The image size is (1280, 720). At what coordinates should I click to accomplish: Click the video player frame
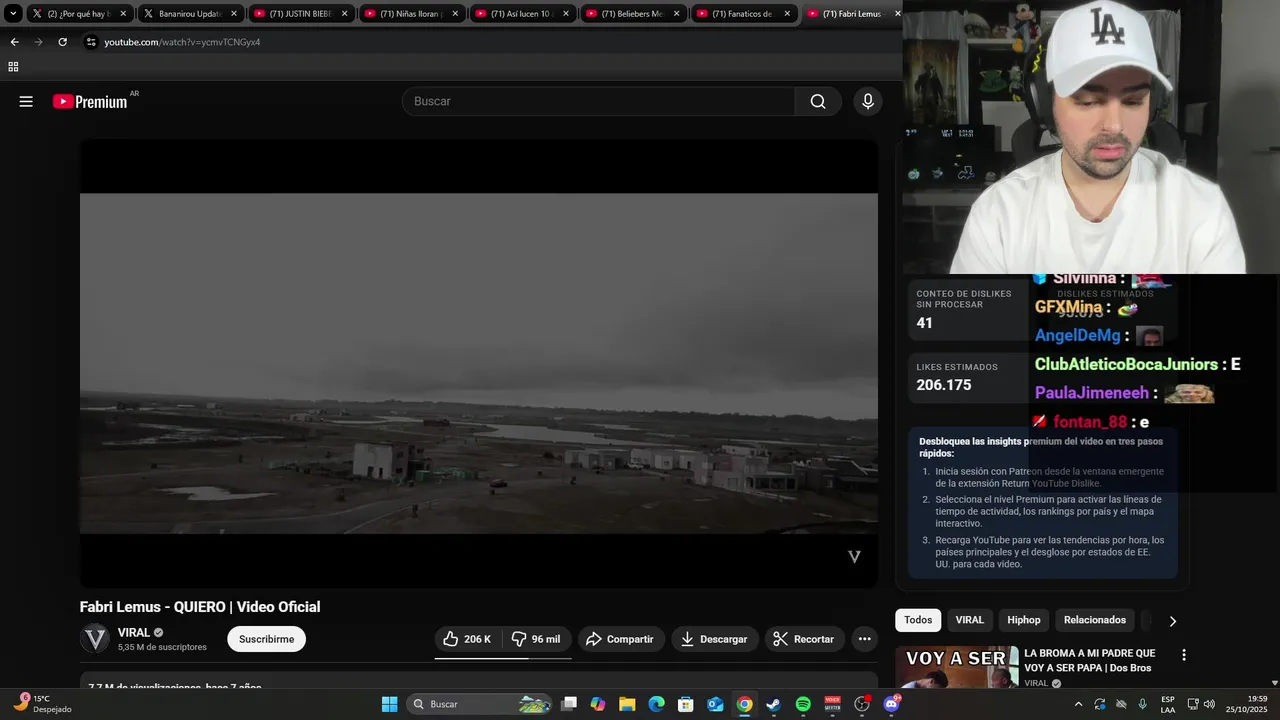tap(479, 363)
